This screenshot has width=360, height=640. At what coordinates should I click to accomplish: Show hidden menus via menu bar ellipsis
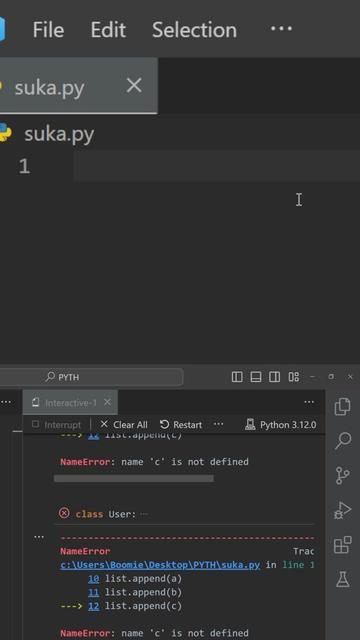click(x=281, y=29)
